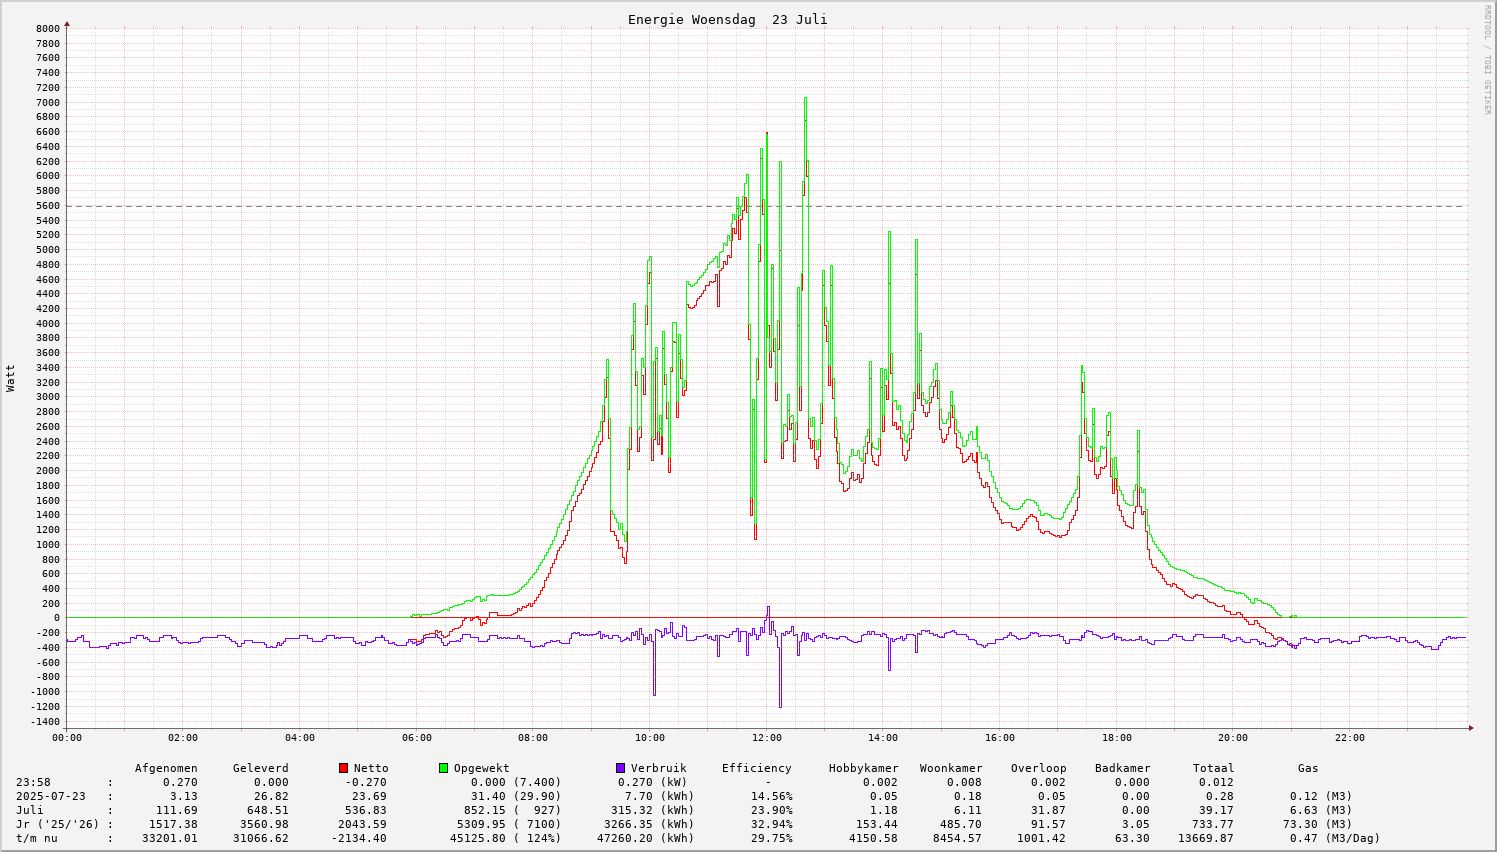Click the arrow at the right end of the time axis
This screenshot has height=852, width=1497.
(1468, 728)
